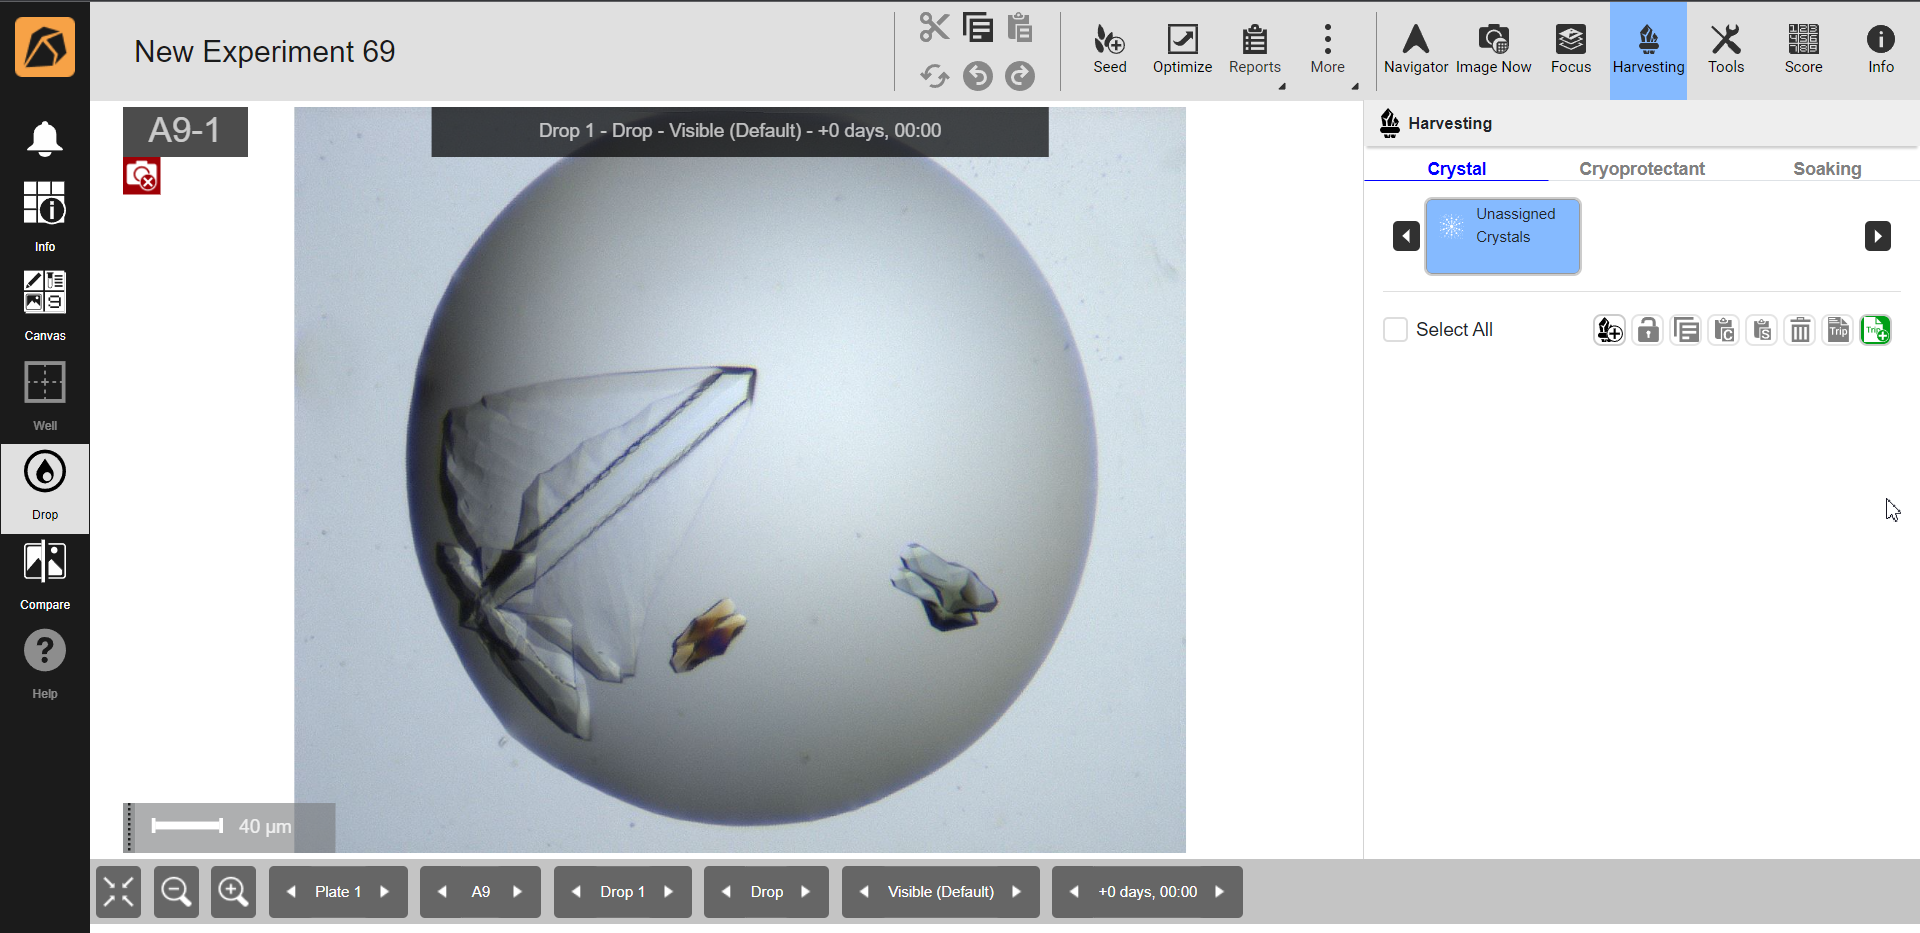The height and width of the screenshot is (933, 1920).
Task: Click the Copy icon in top toolbar
Action: tap(977, 27)
